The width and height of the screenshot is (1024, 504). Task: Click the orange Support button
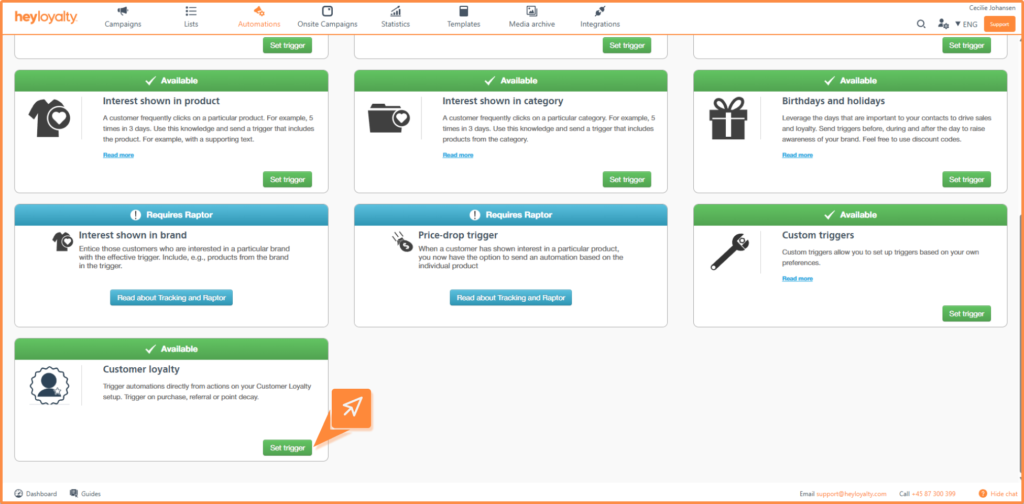pyautogui.click(x=998, y=23)
